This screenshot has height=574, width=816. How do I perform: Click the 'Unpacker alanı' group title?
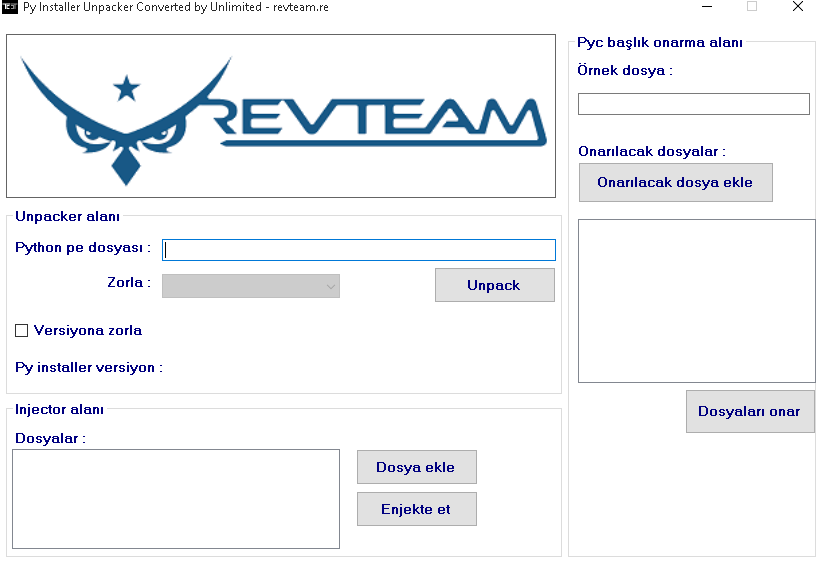tap(67, 216)
